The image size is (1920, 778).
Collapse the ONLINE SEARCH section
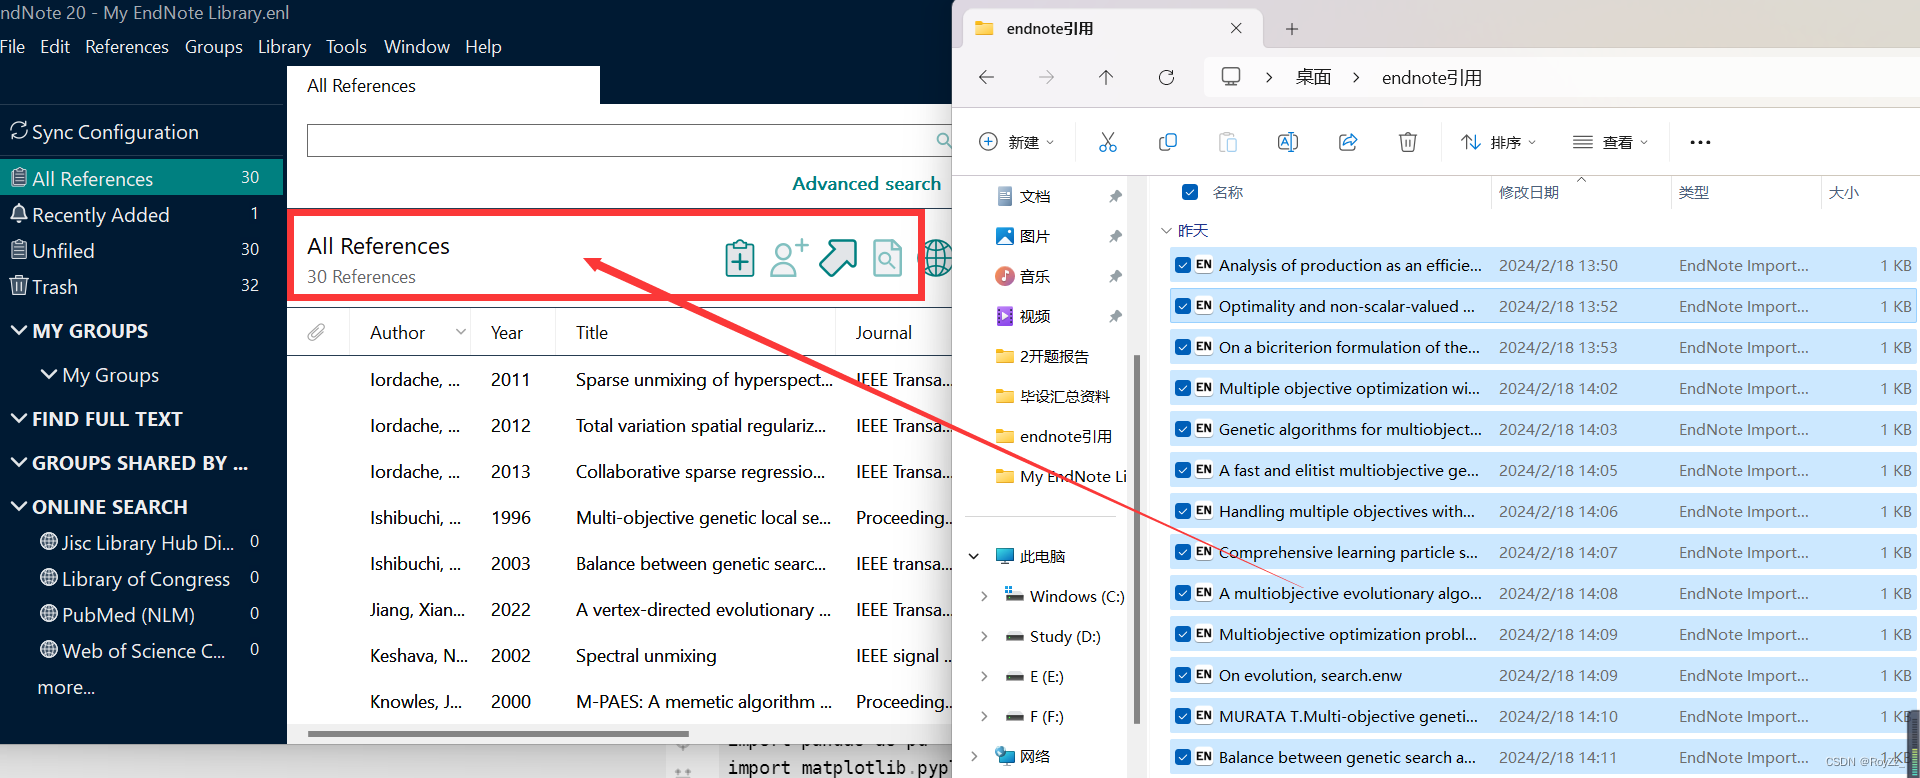pyautogui.click(x=18, y=506)
